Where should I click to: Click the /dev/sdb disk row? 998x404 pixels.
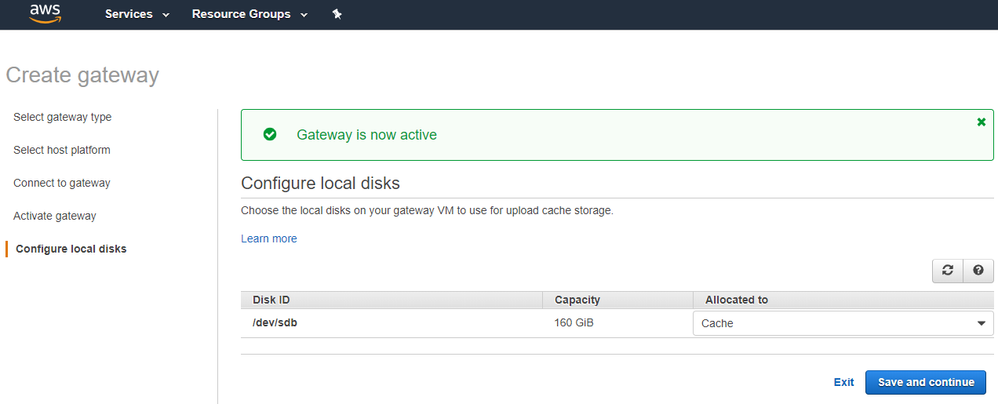(276, 323)
